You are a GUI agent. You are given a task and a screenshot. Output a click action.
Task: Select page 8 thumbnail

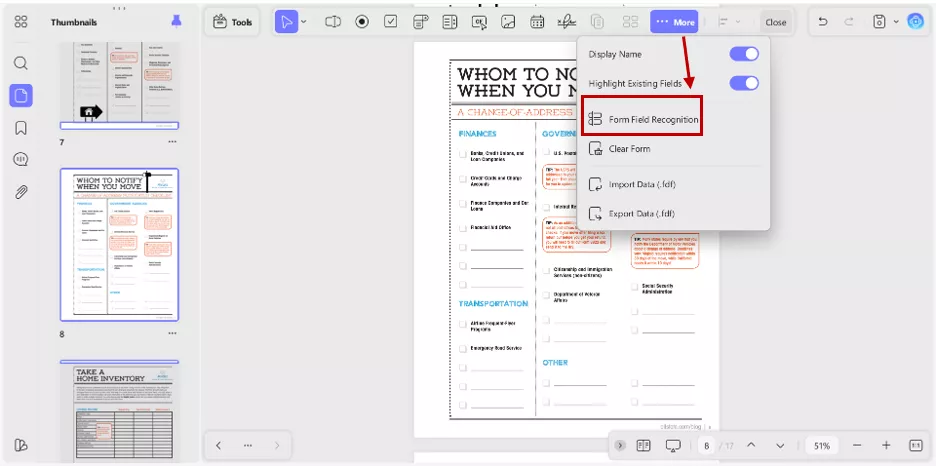tap(119, 245)
